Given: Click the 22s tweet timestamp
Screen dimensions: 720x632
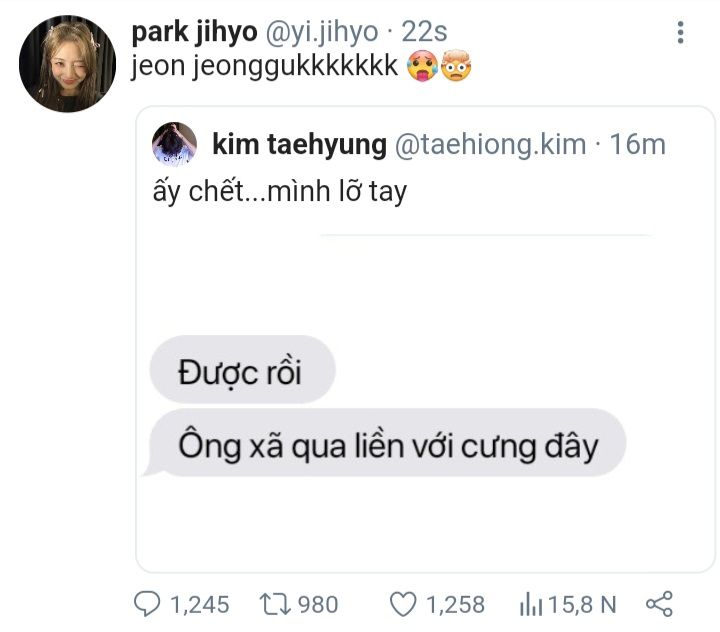Looking at the screenshot, I should pyautogui.click(x=424, y=32).
